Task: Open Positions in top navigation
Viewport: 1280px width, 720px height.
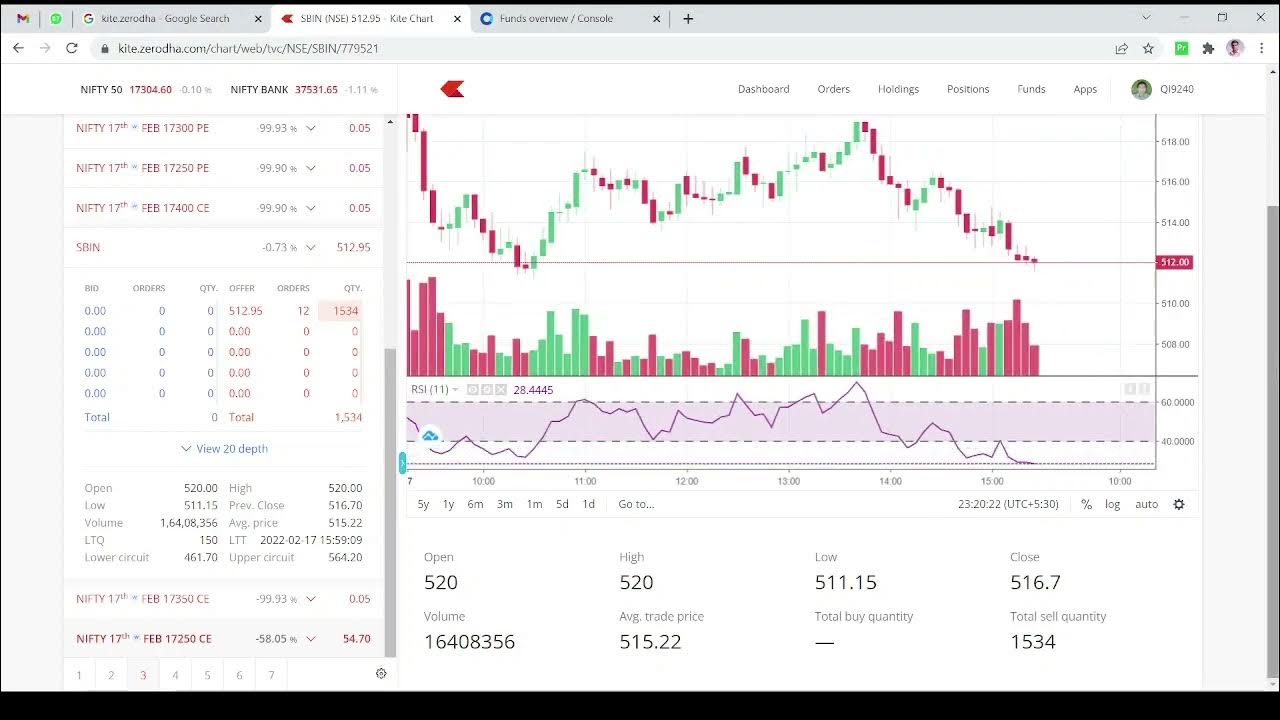Action: [968, 89]
